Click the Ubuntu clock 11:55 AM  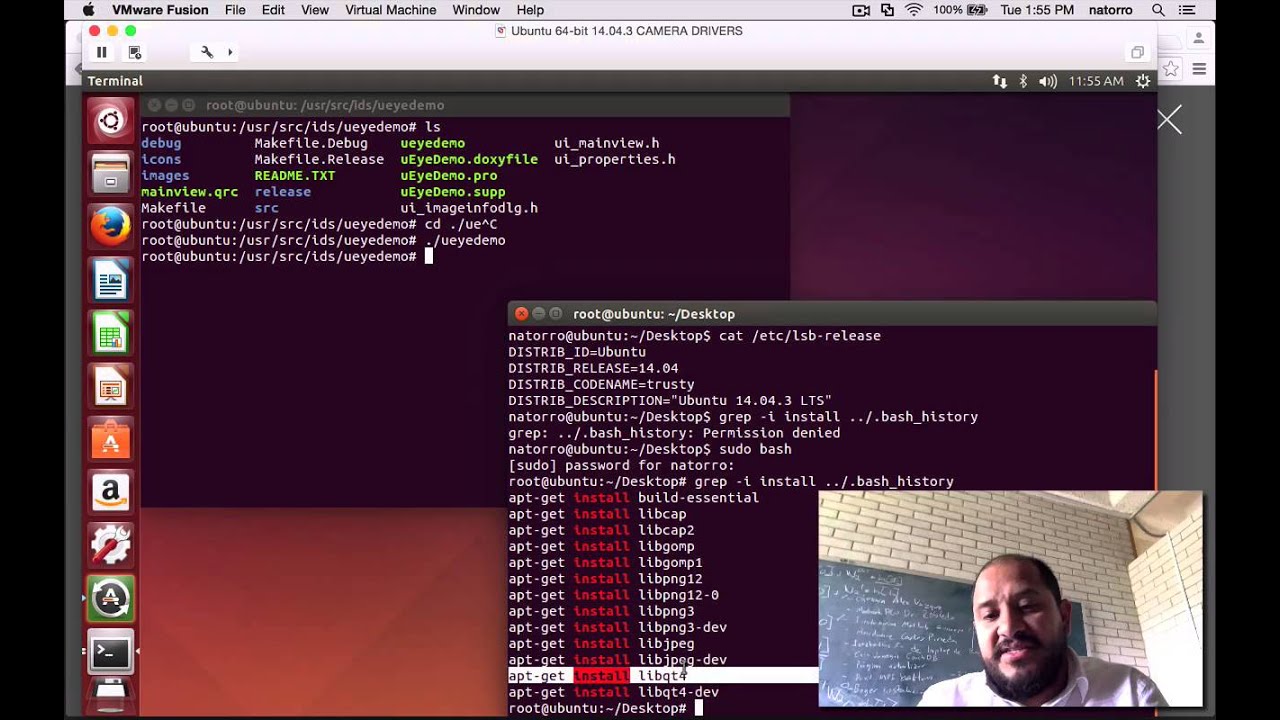[x=1096, y=81]
